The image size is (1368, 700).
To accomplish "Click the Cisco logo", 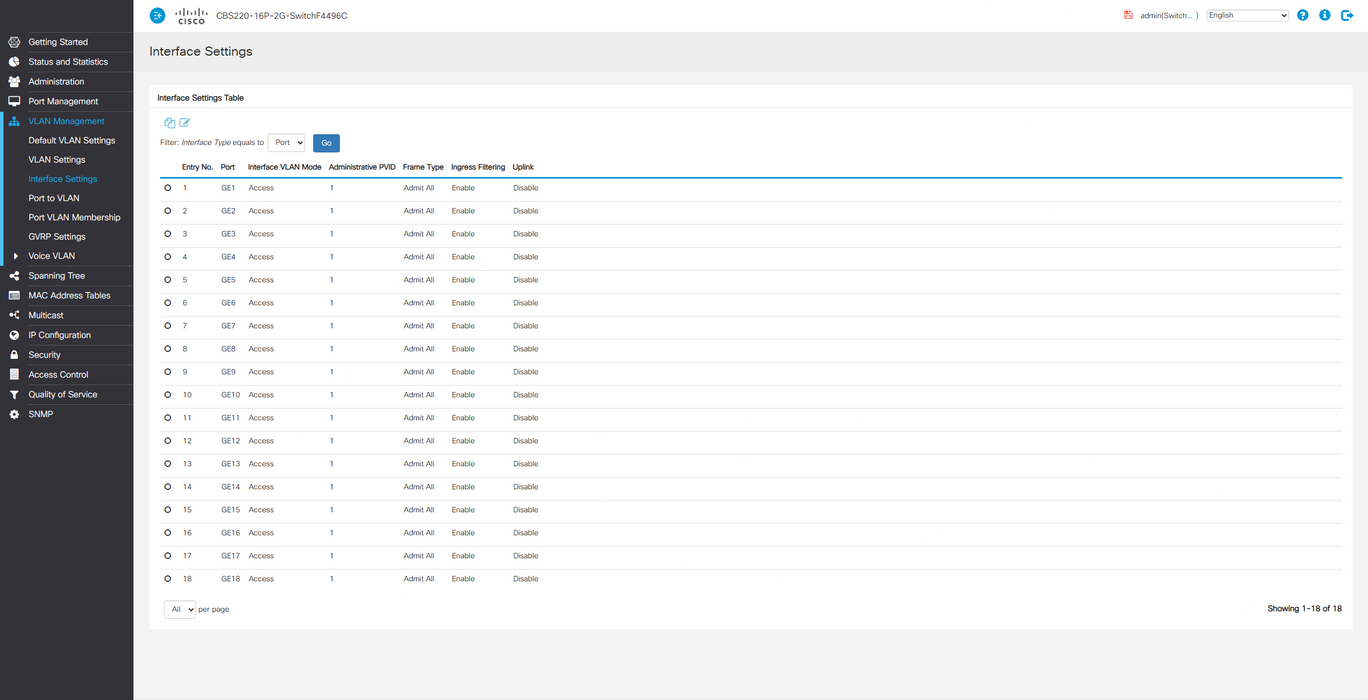I will pos(191,15).
